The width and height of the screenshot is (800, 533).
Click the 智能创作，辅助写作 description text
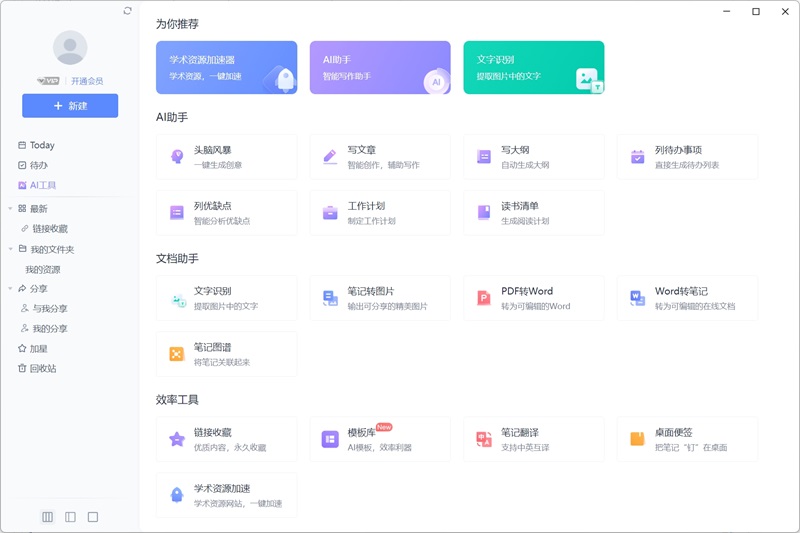(x=384, y=165)
